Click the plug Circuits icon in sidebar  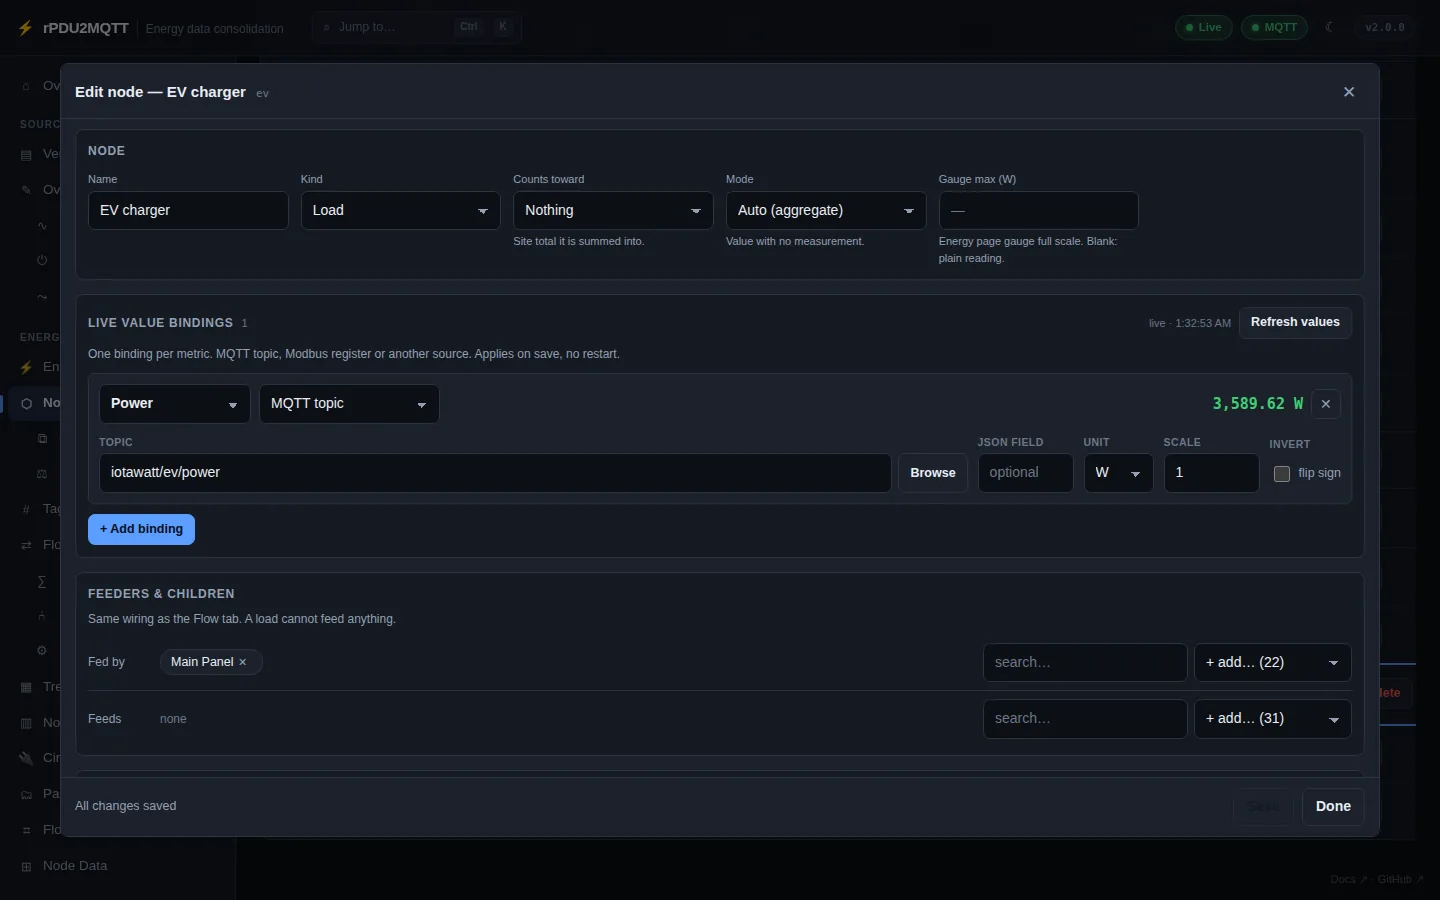(x=26, y=758)
